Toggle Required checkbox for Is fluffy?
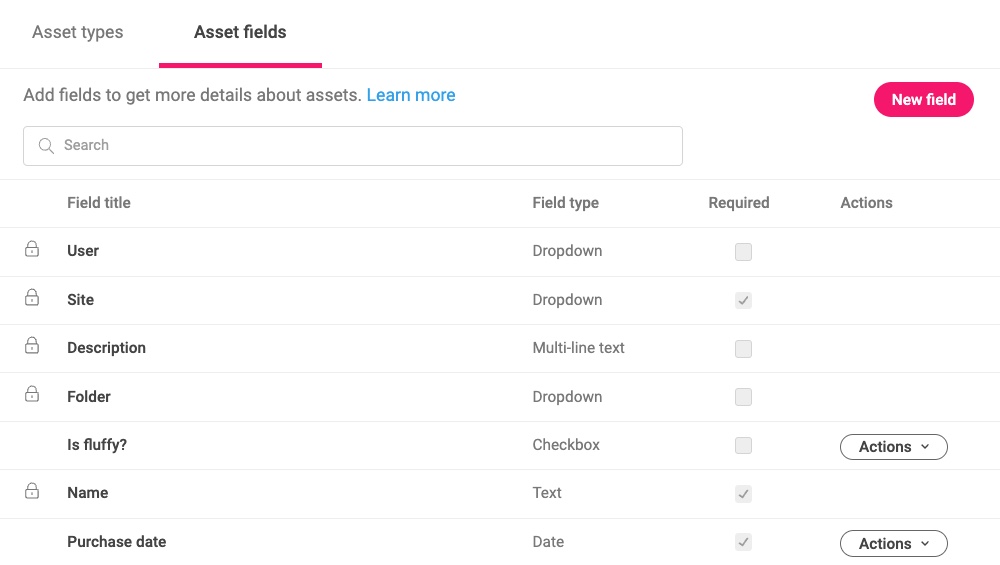Viewport: 1000px width, 565px height. pyautogui.click(x=743, y=445)
